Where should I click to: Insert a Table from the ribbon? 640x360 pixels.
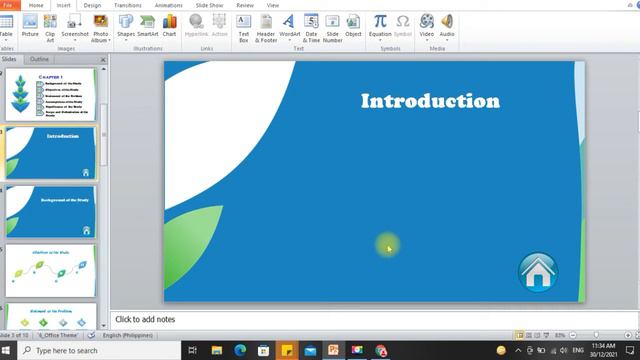pyautogui.click(x=6, y=27)
